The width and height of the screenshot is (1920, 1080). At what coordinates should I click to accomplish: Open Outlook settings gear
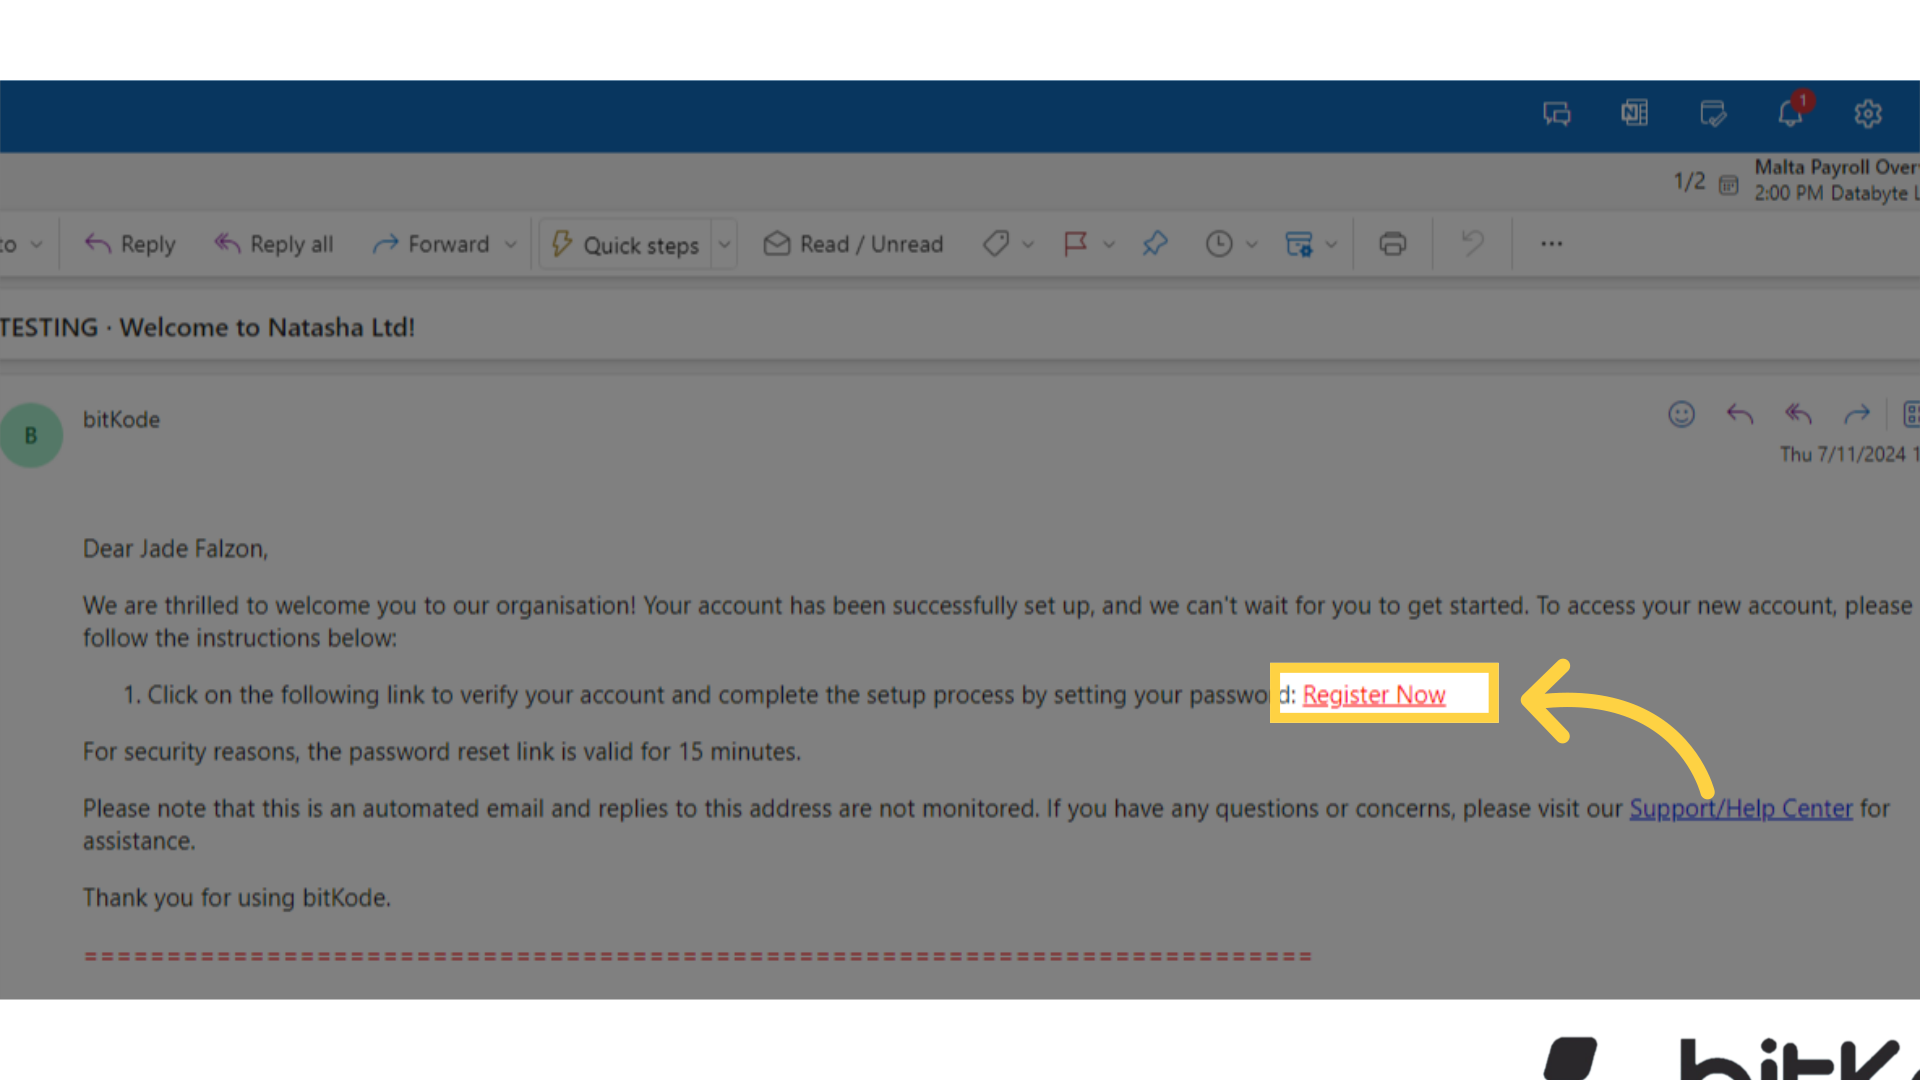1868,113
